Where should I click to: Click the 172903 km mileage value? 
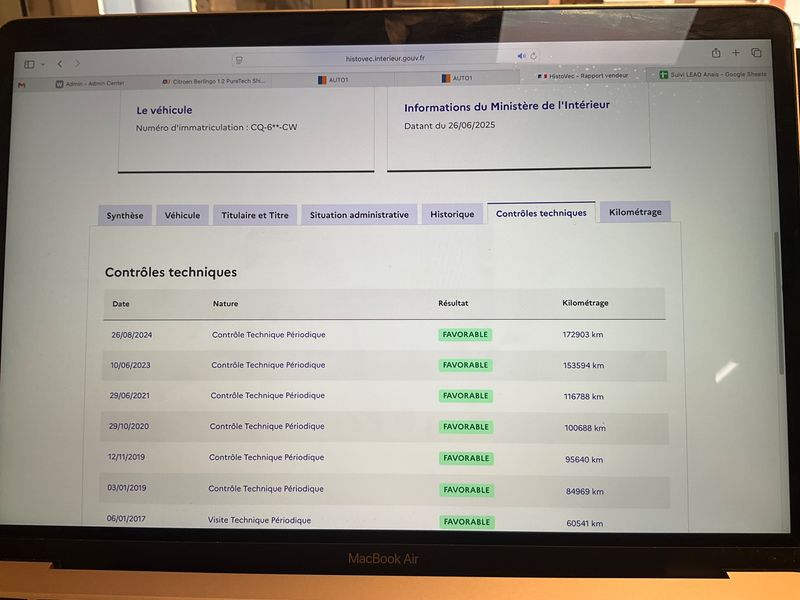[583, 335]
